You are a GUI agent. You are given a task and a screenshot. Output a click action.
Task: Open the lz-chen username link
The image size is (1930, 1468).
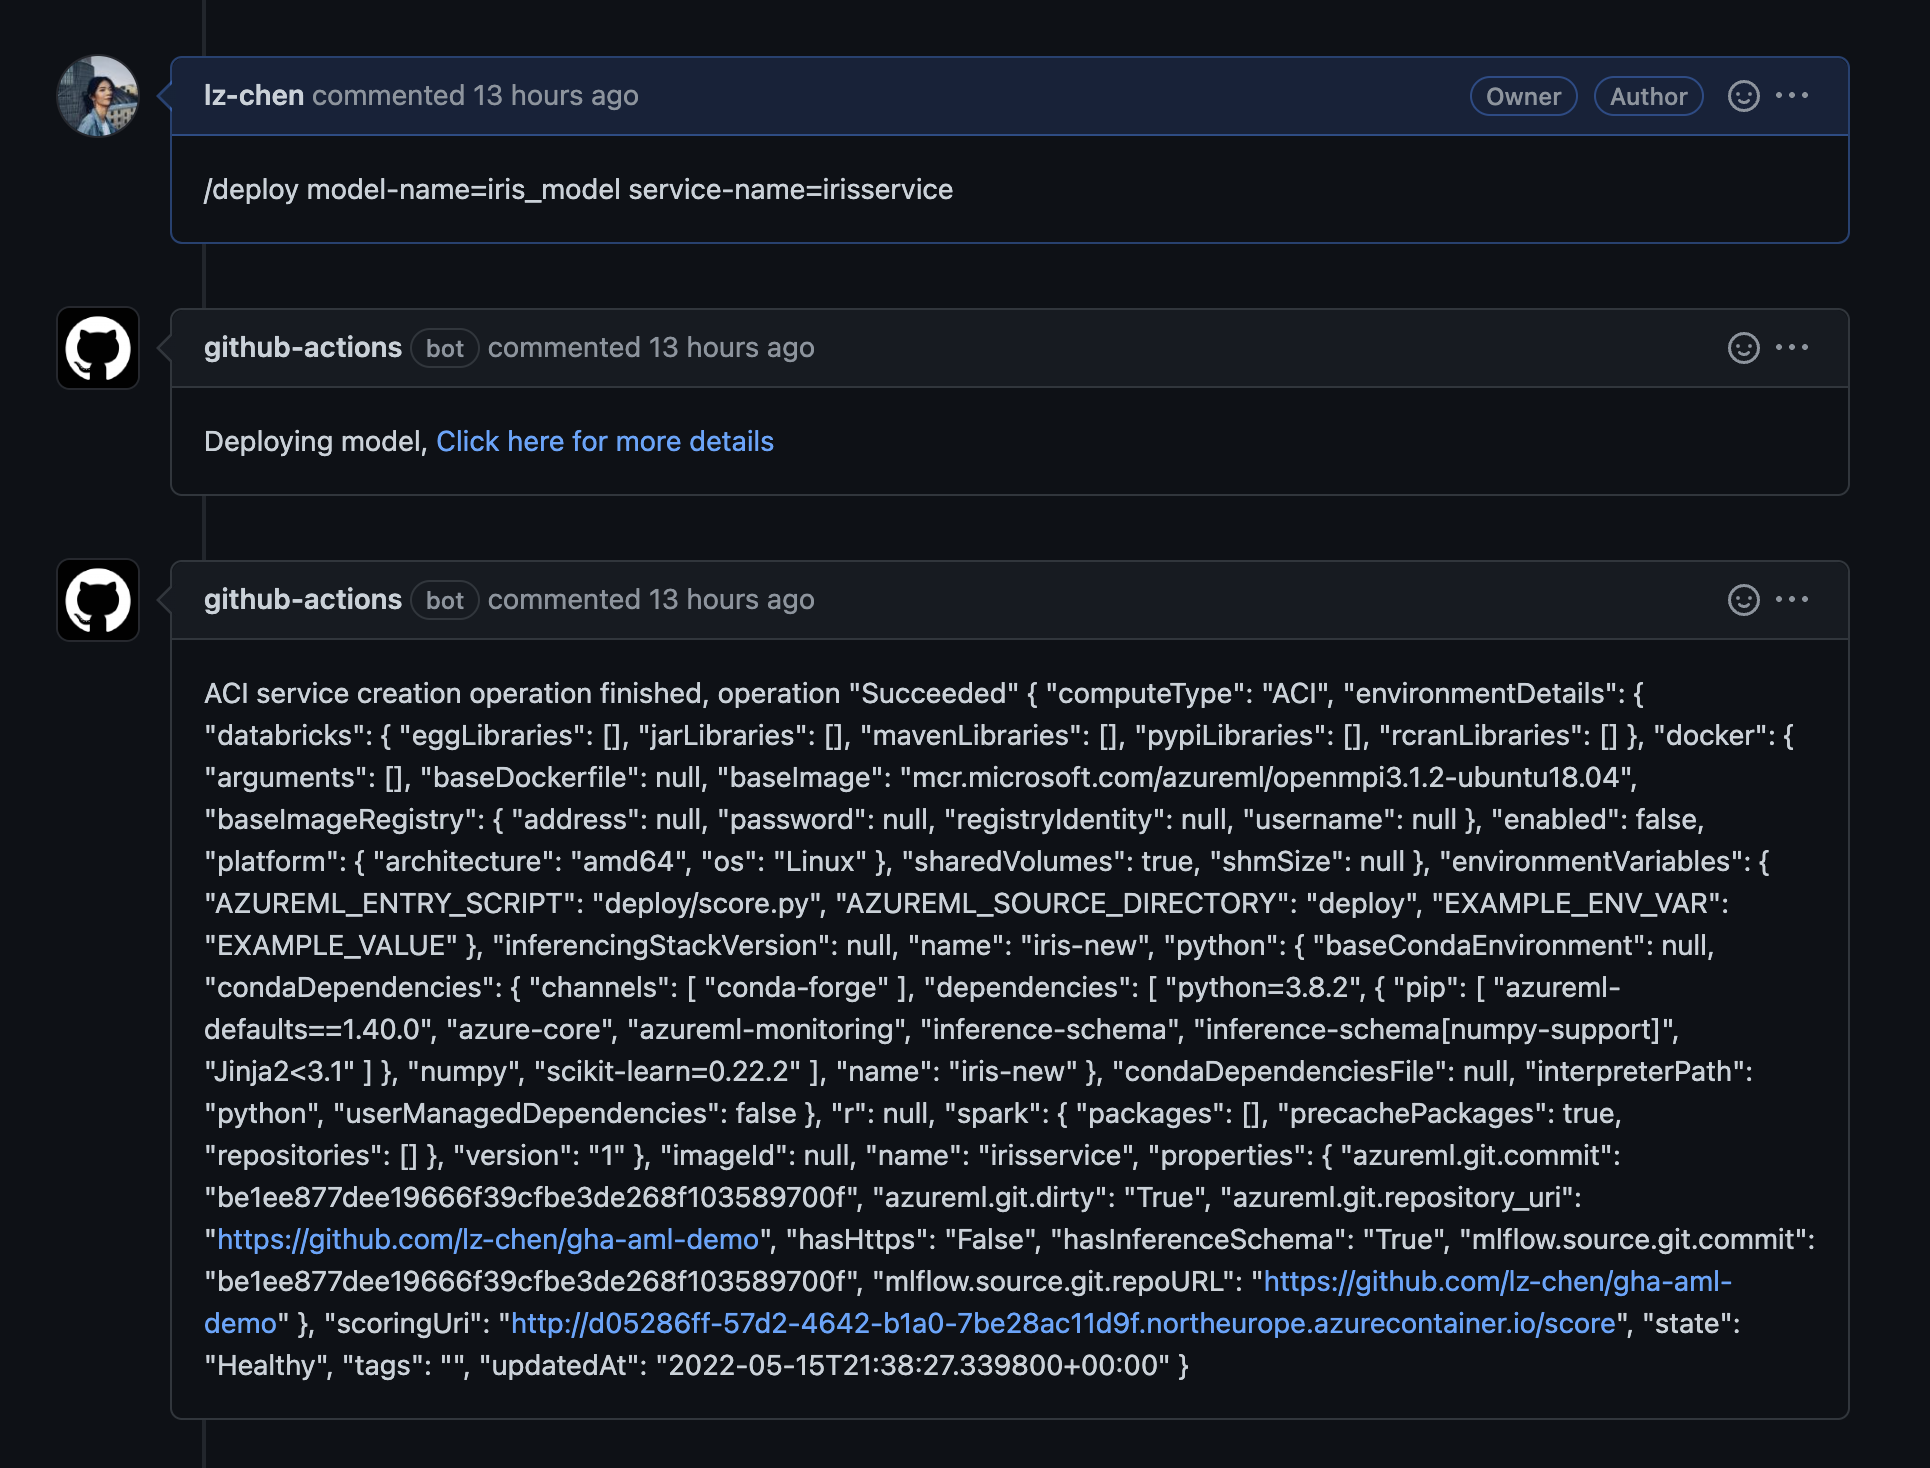click(x=254, y=96)
